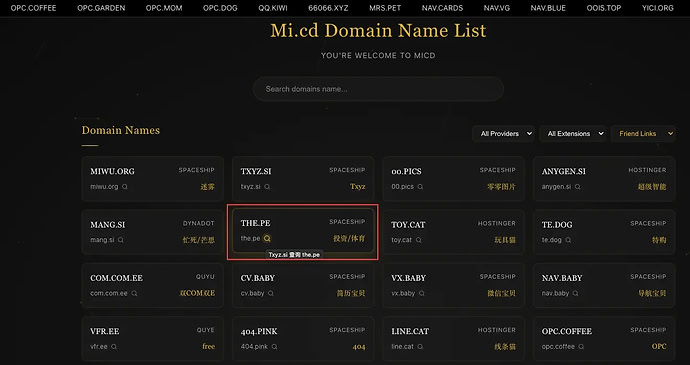690x365 pixels.
Task: Open OOIS.TOP in the top bar
Action: click(604, 8)
